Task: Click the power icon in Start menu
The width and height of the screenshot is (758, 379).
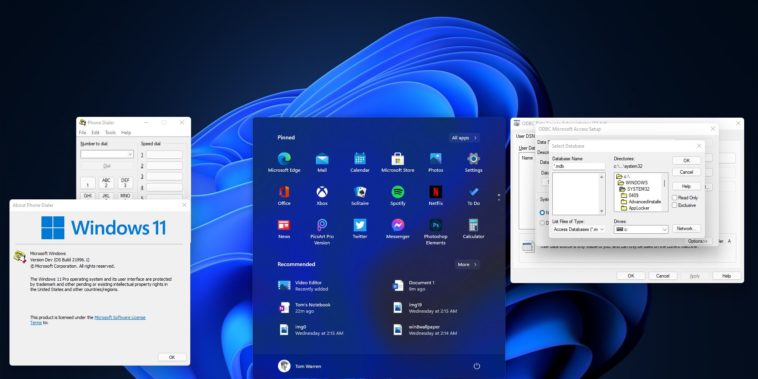Action: click(x=477, y=366)
